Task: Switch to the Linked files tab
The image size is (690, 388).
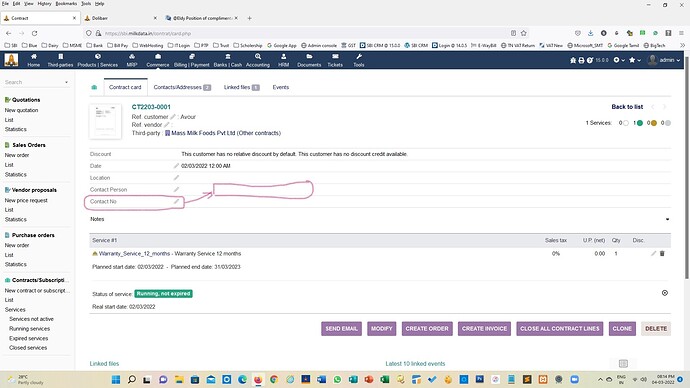Action: [x=241, y=87]
